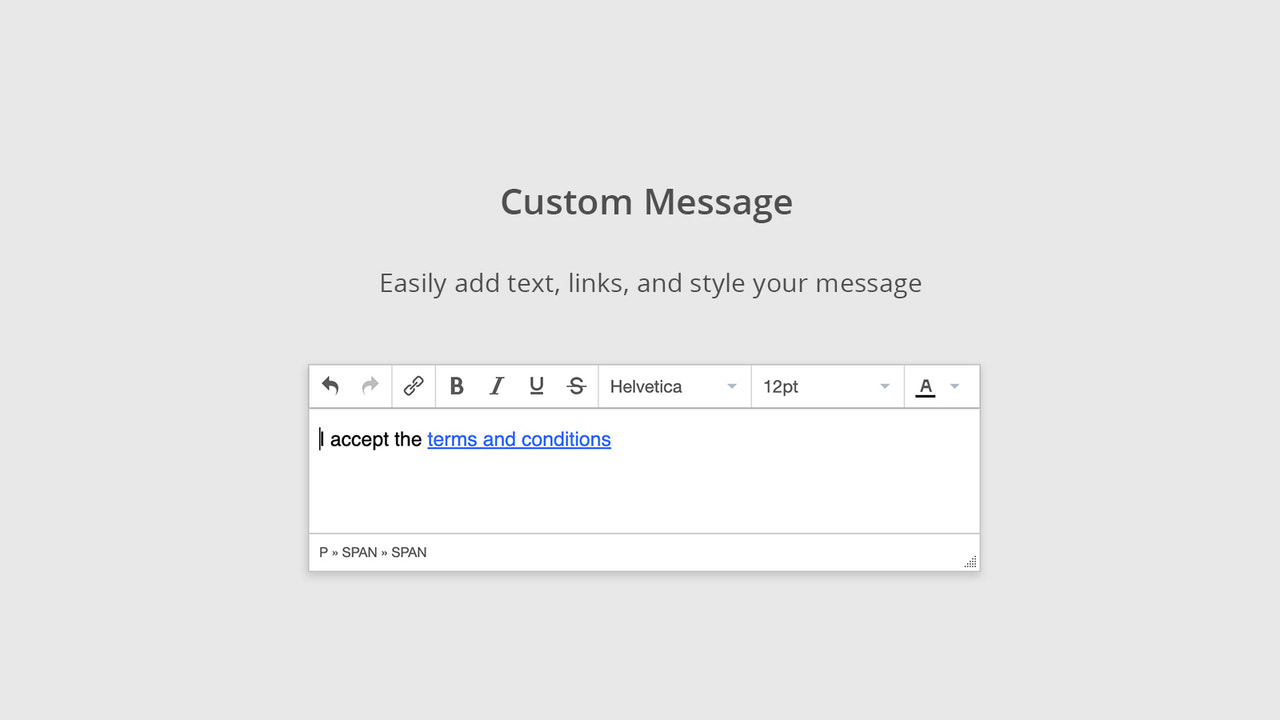Viewport: 1280px width, 720px height.
Task: Apply Strikethrough formatting
Action: coord(576,386)
